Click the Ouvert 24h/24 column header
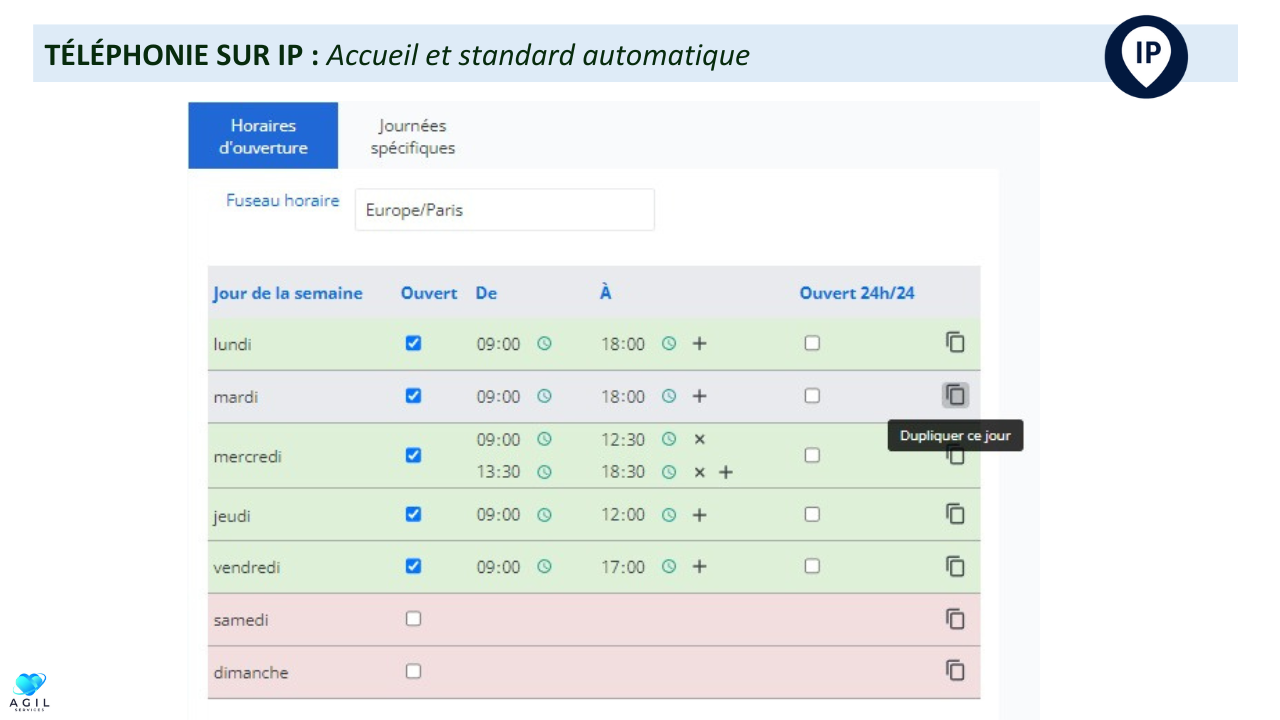Image resolution: width=1280 pixels, height=720 pixels. (x=857, y=293)
